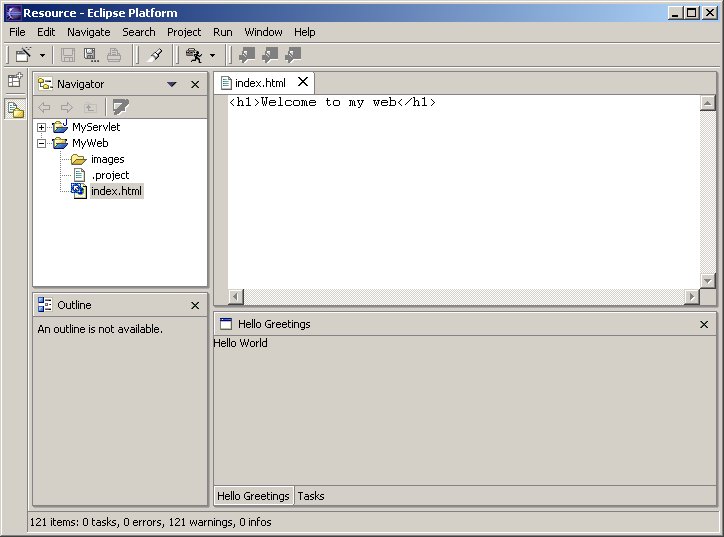Click the Open a Perspective icon
724x537 pixels.
point(15,82)
